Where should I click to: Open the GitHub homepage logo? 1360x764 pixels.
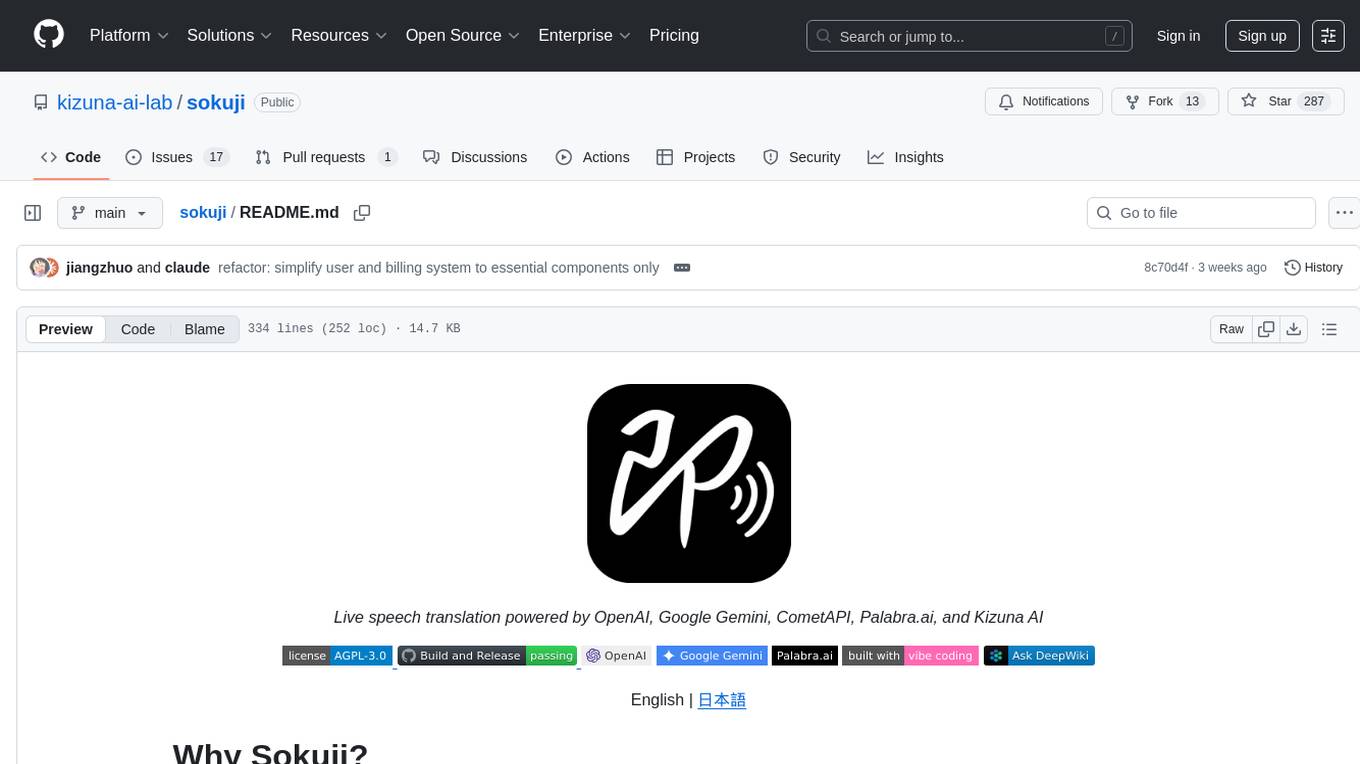tap(49, 35)
